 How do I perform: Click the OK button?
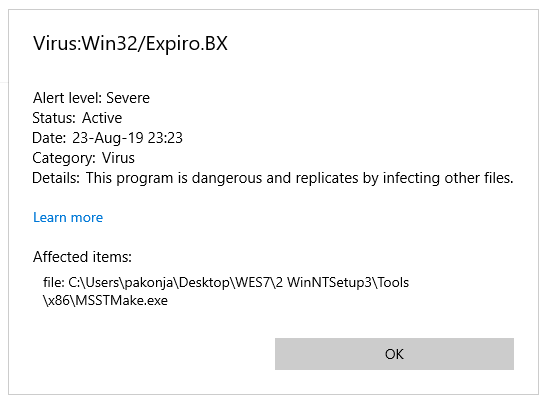[394, 354]
